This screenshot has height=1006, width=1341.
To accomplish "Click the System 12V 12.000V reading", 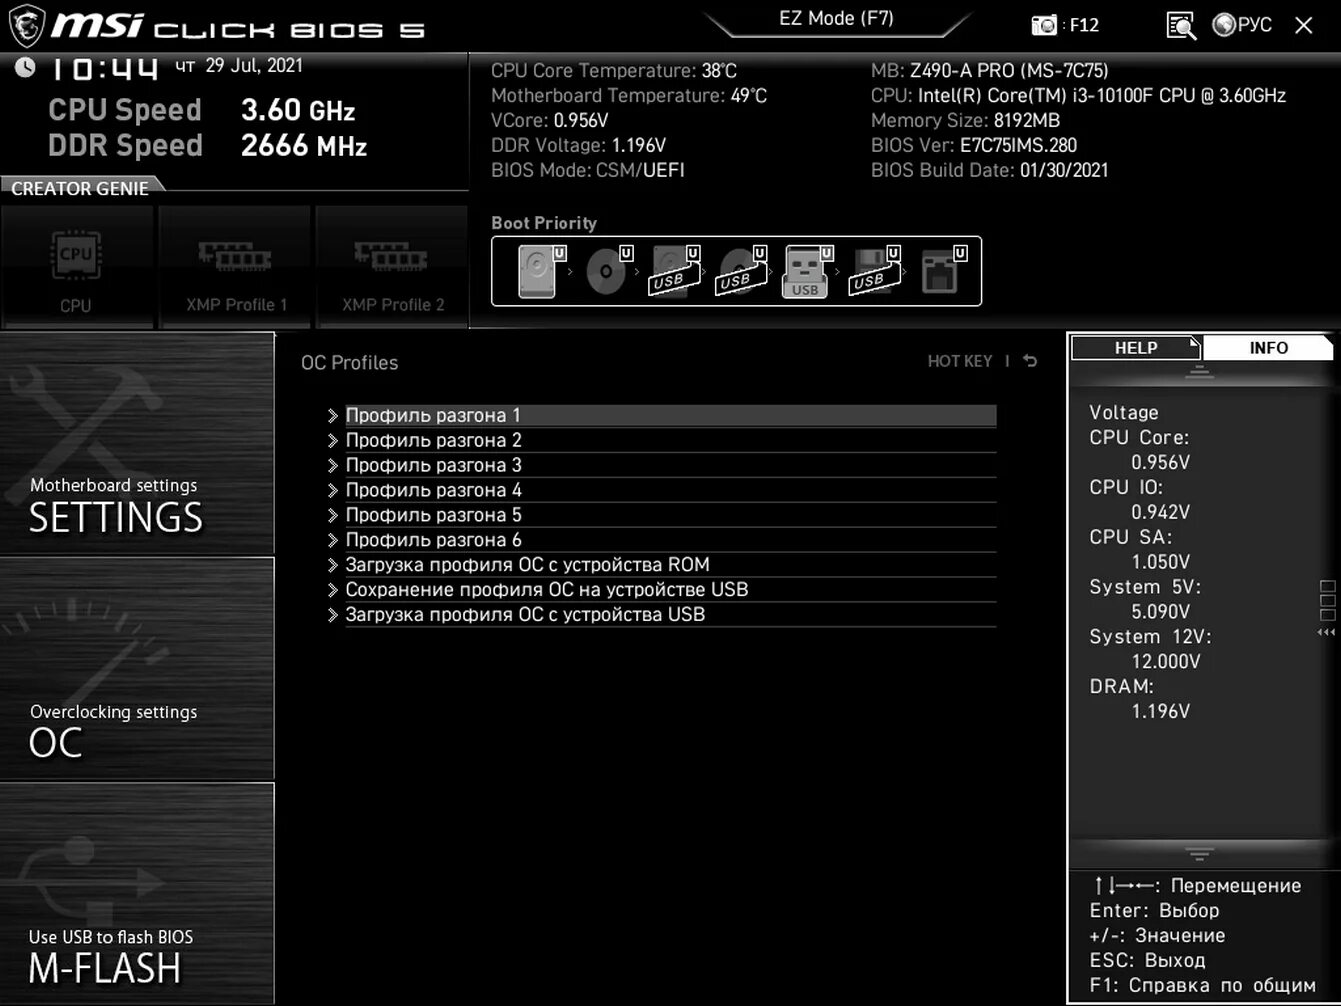I will tap(1166, 661).
